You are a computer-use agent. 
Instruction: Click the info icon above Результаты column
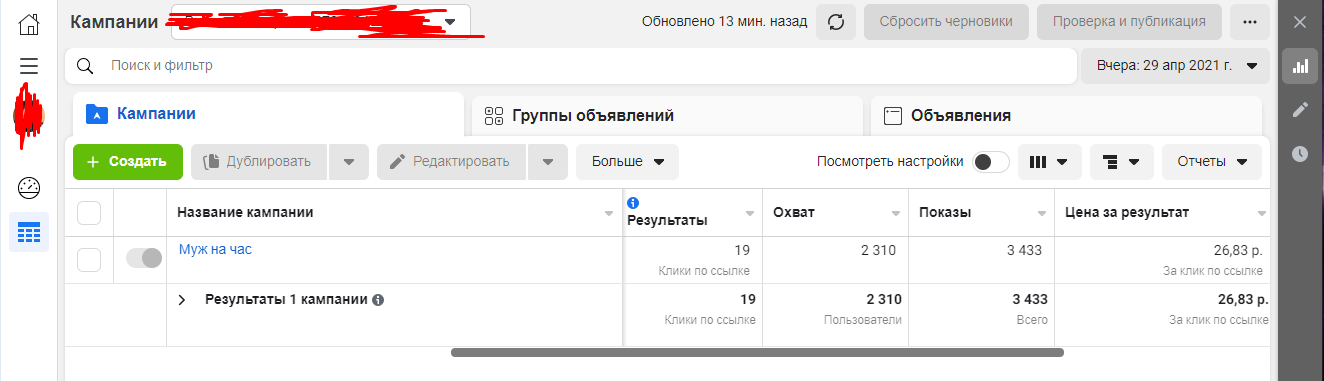point(633,203)
